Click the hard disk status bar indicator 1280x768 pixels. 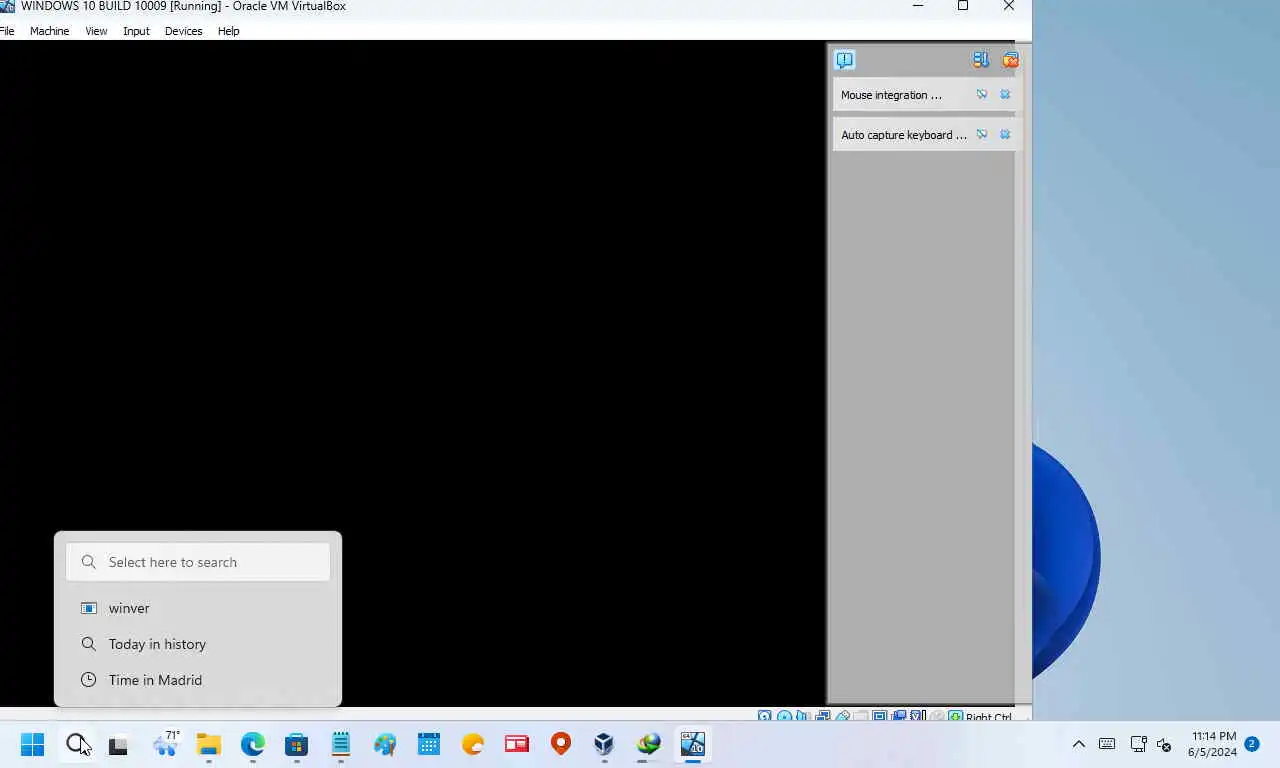[765, 716]
